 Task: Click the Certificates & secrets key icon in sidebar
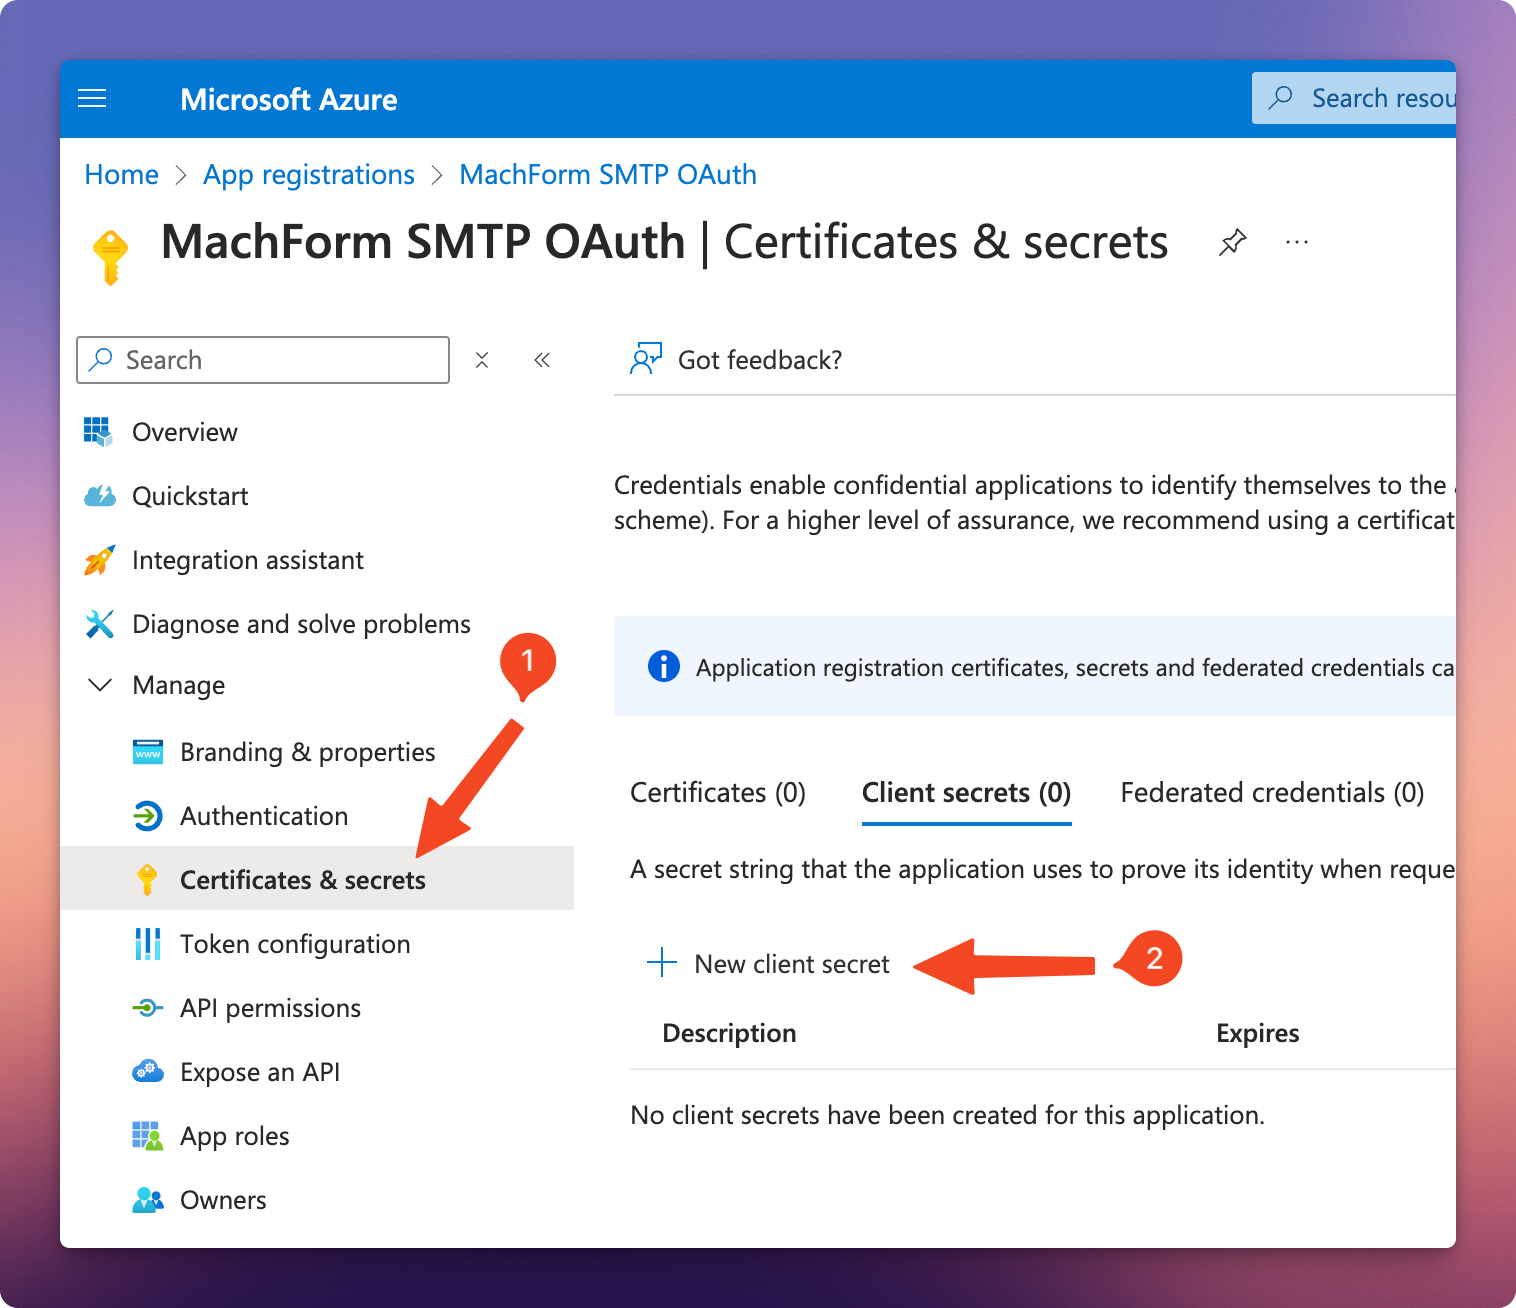click(x=148, y=880)
